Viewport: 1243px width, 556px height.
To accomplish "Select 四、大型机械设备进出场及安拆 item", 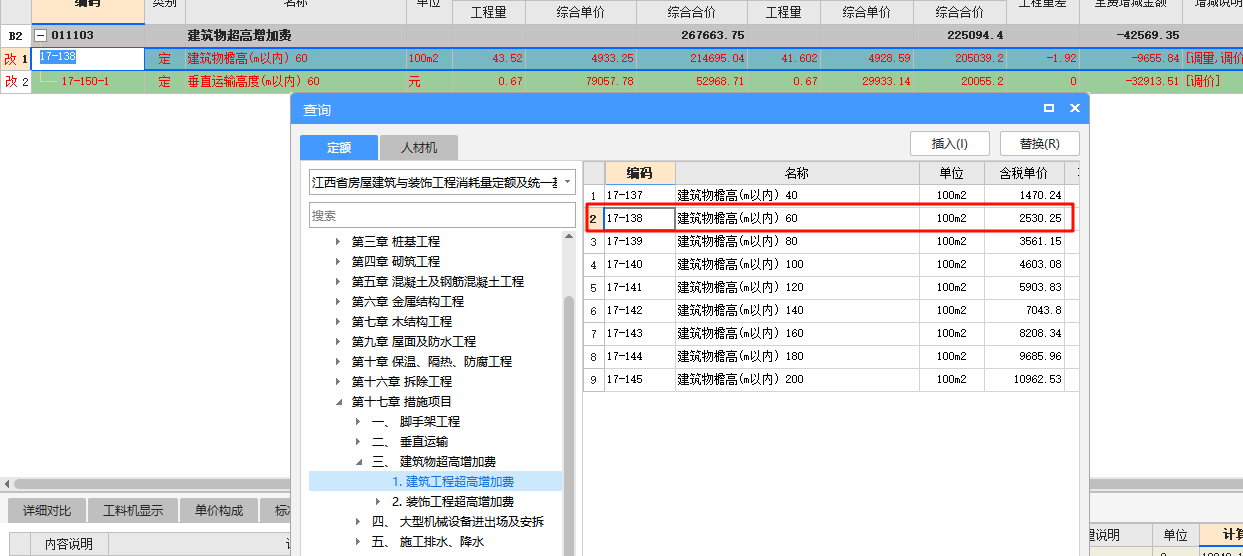I will (x=458, y=522).
